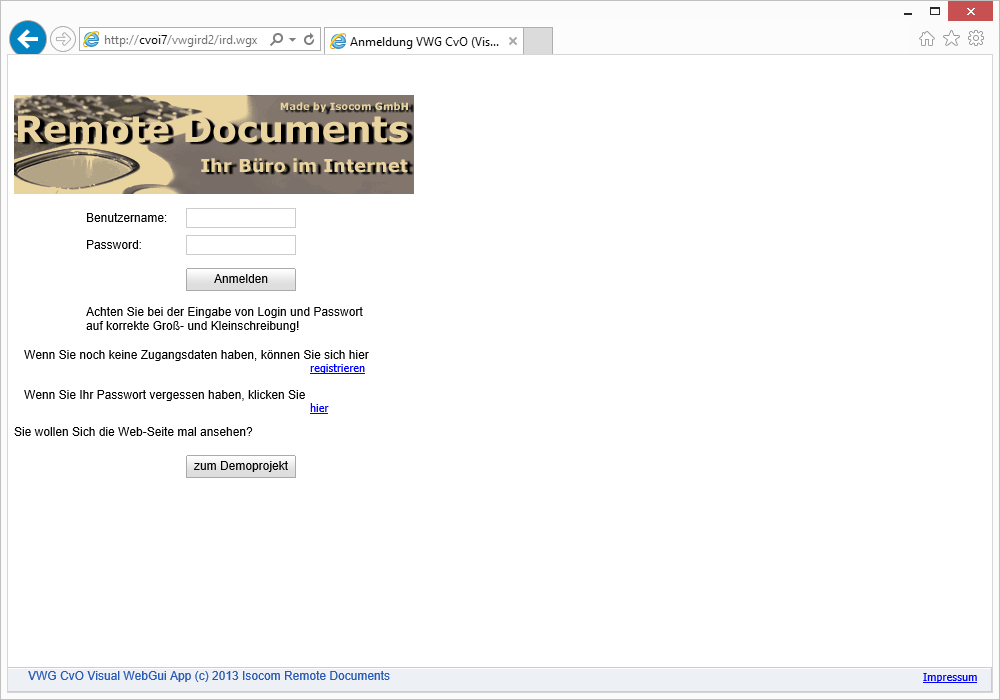Viewport: 1000px width, 700px height.
Task: Click the 'hier' forgotten password link
Action: 319,408
